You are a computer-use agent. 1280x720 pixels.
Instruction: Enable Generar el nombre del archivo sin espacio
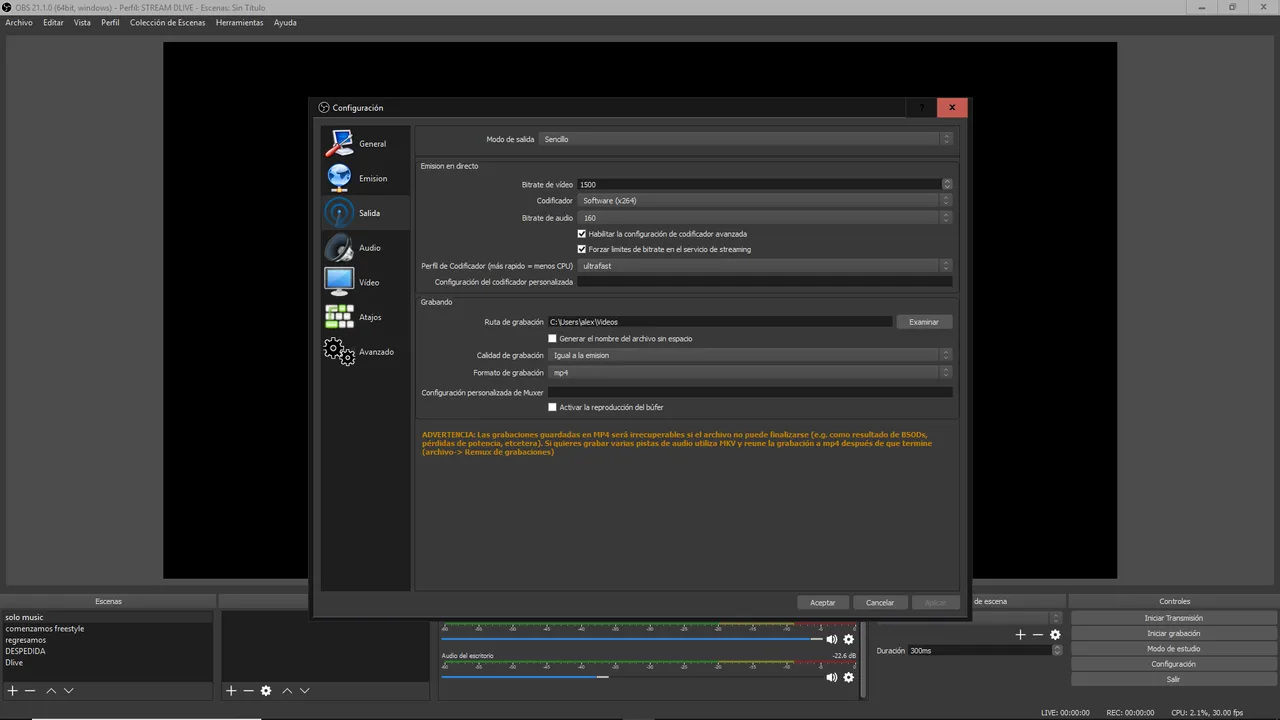click(553, 339)
